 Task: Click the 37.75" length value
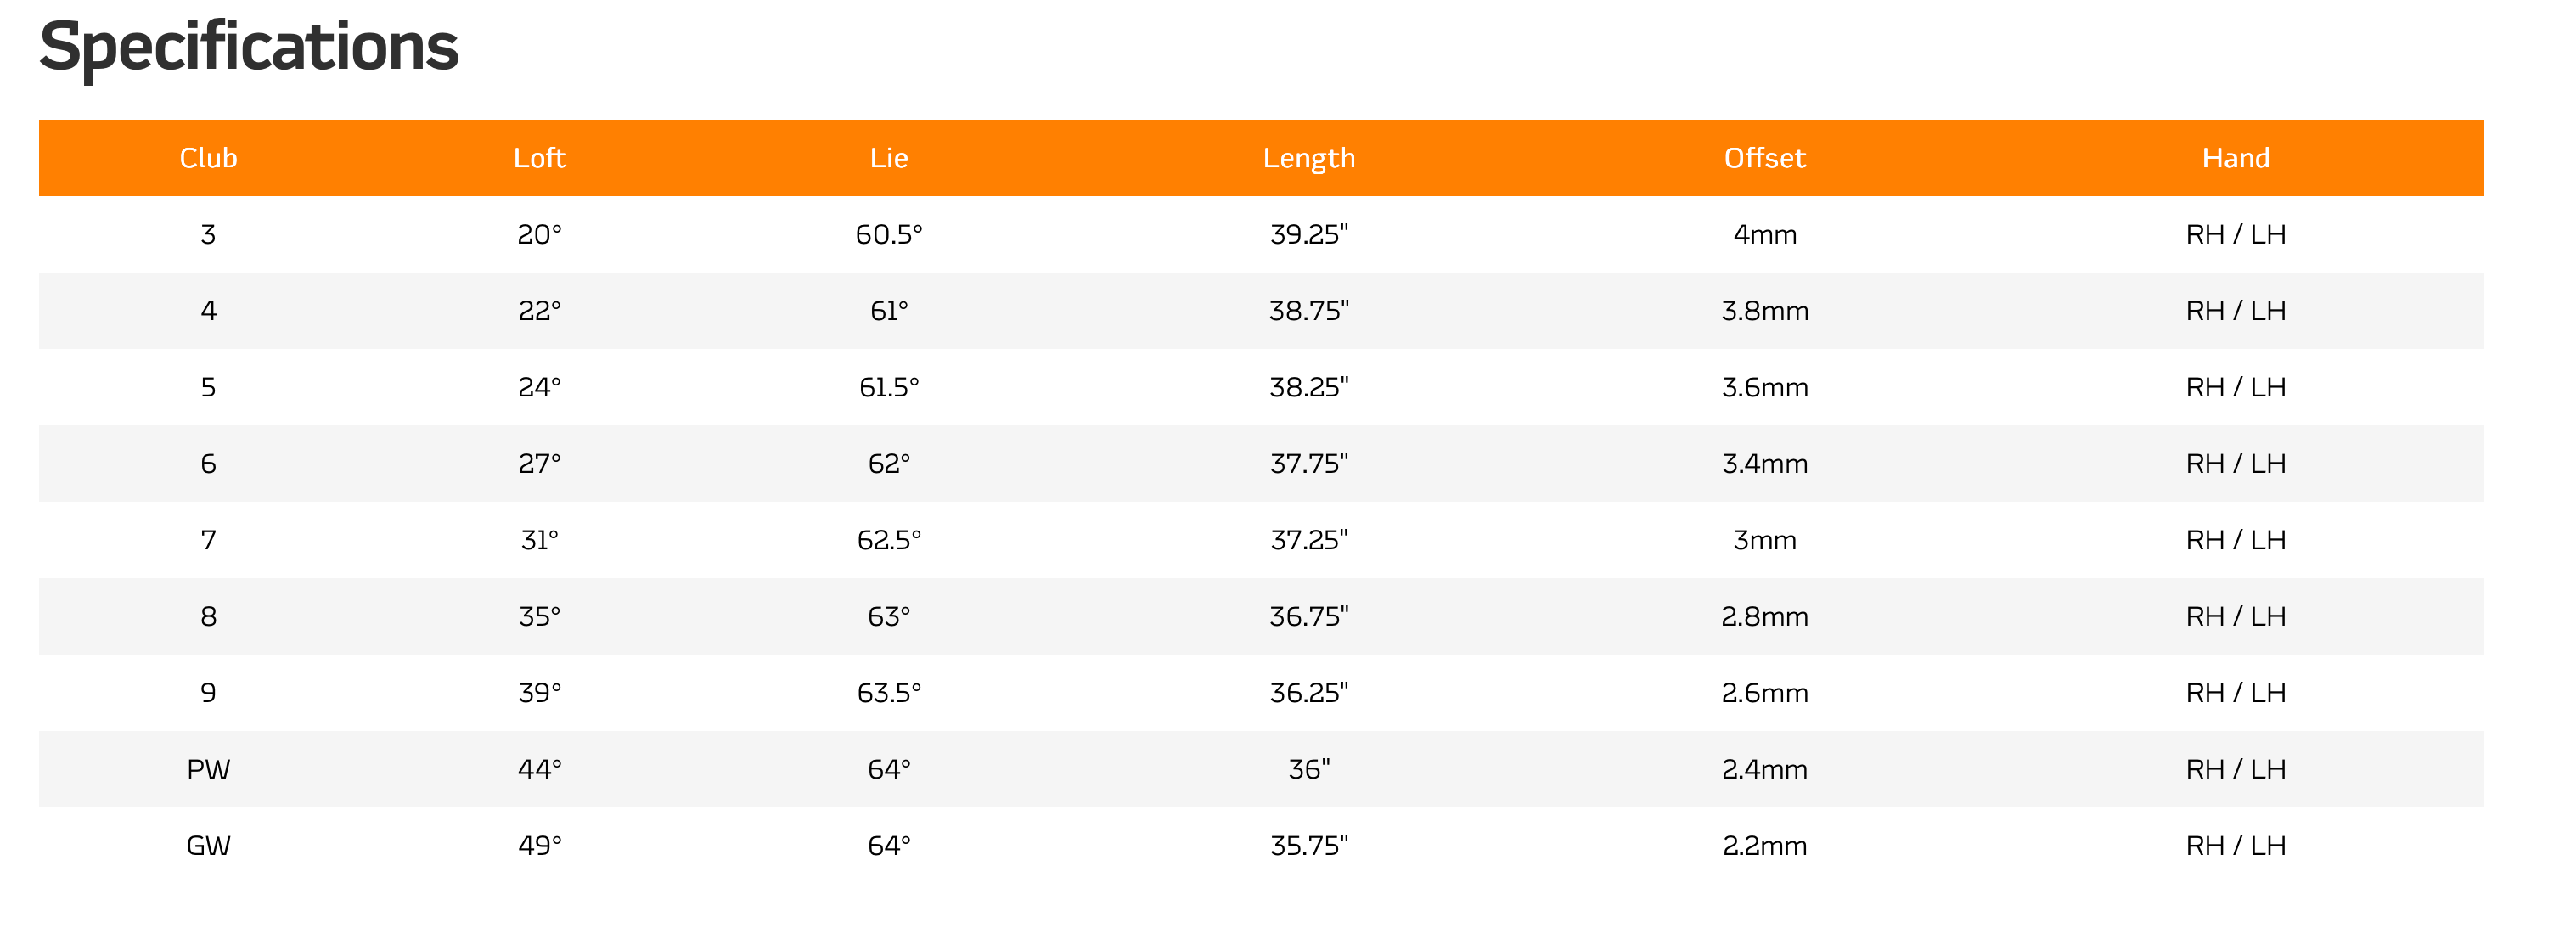pos(1309,464)
